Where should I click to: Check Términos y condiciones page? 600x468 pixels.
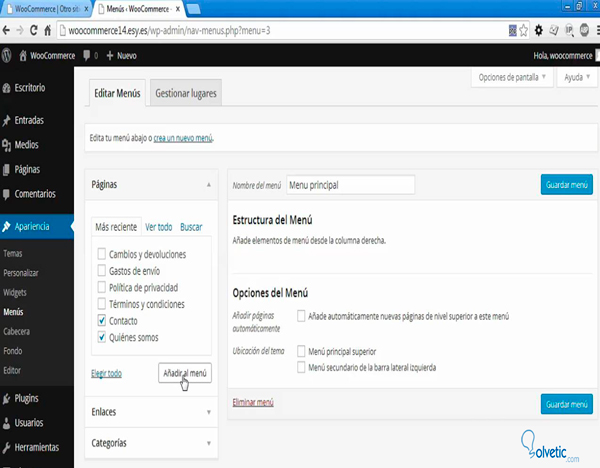101,304
